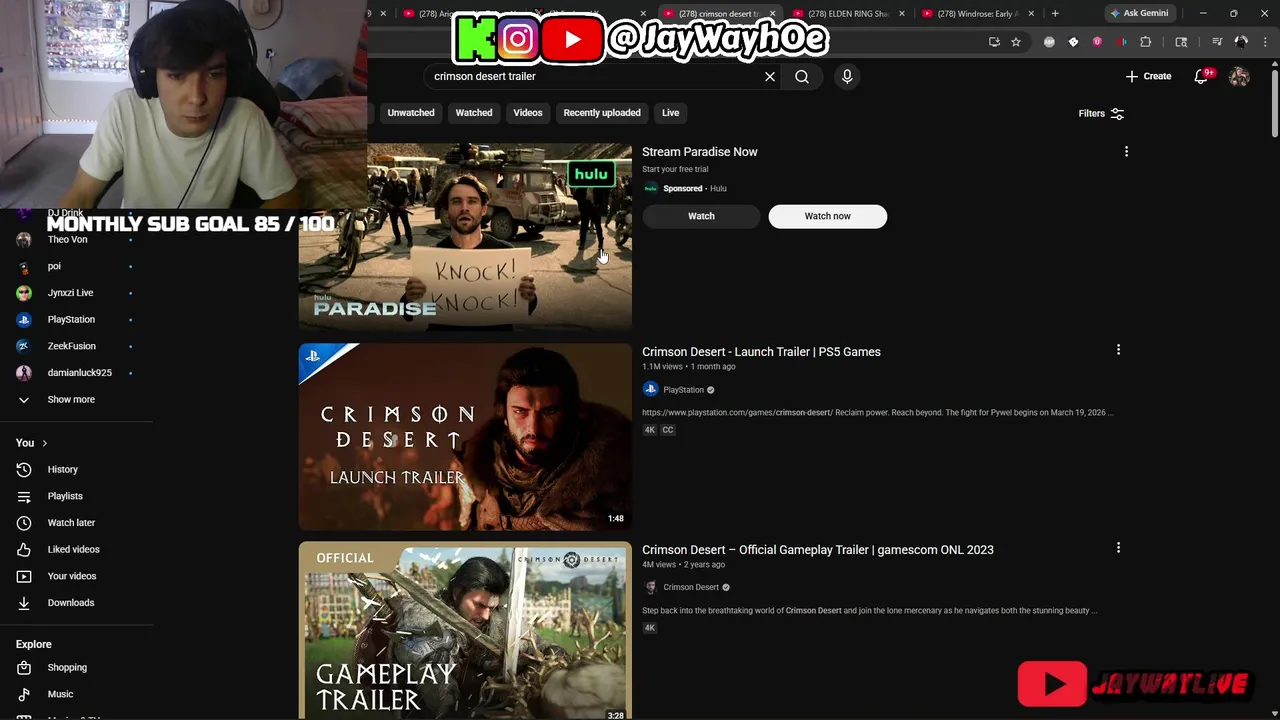
Task: Click the install app icon in address bar
Action: click(x=994, y=42)
